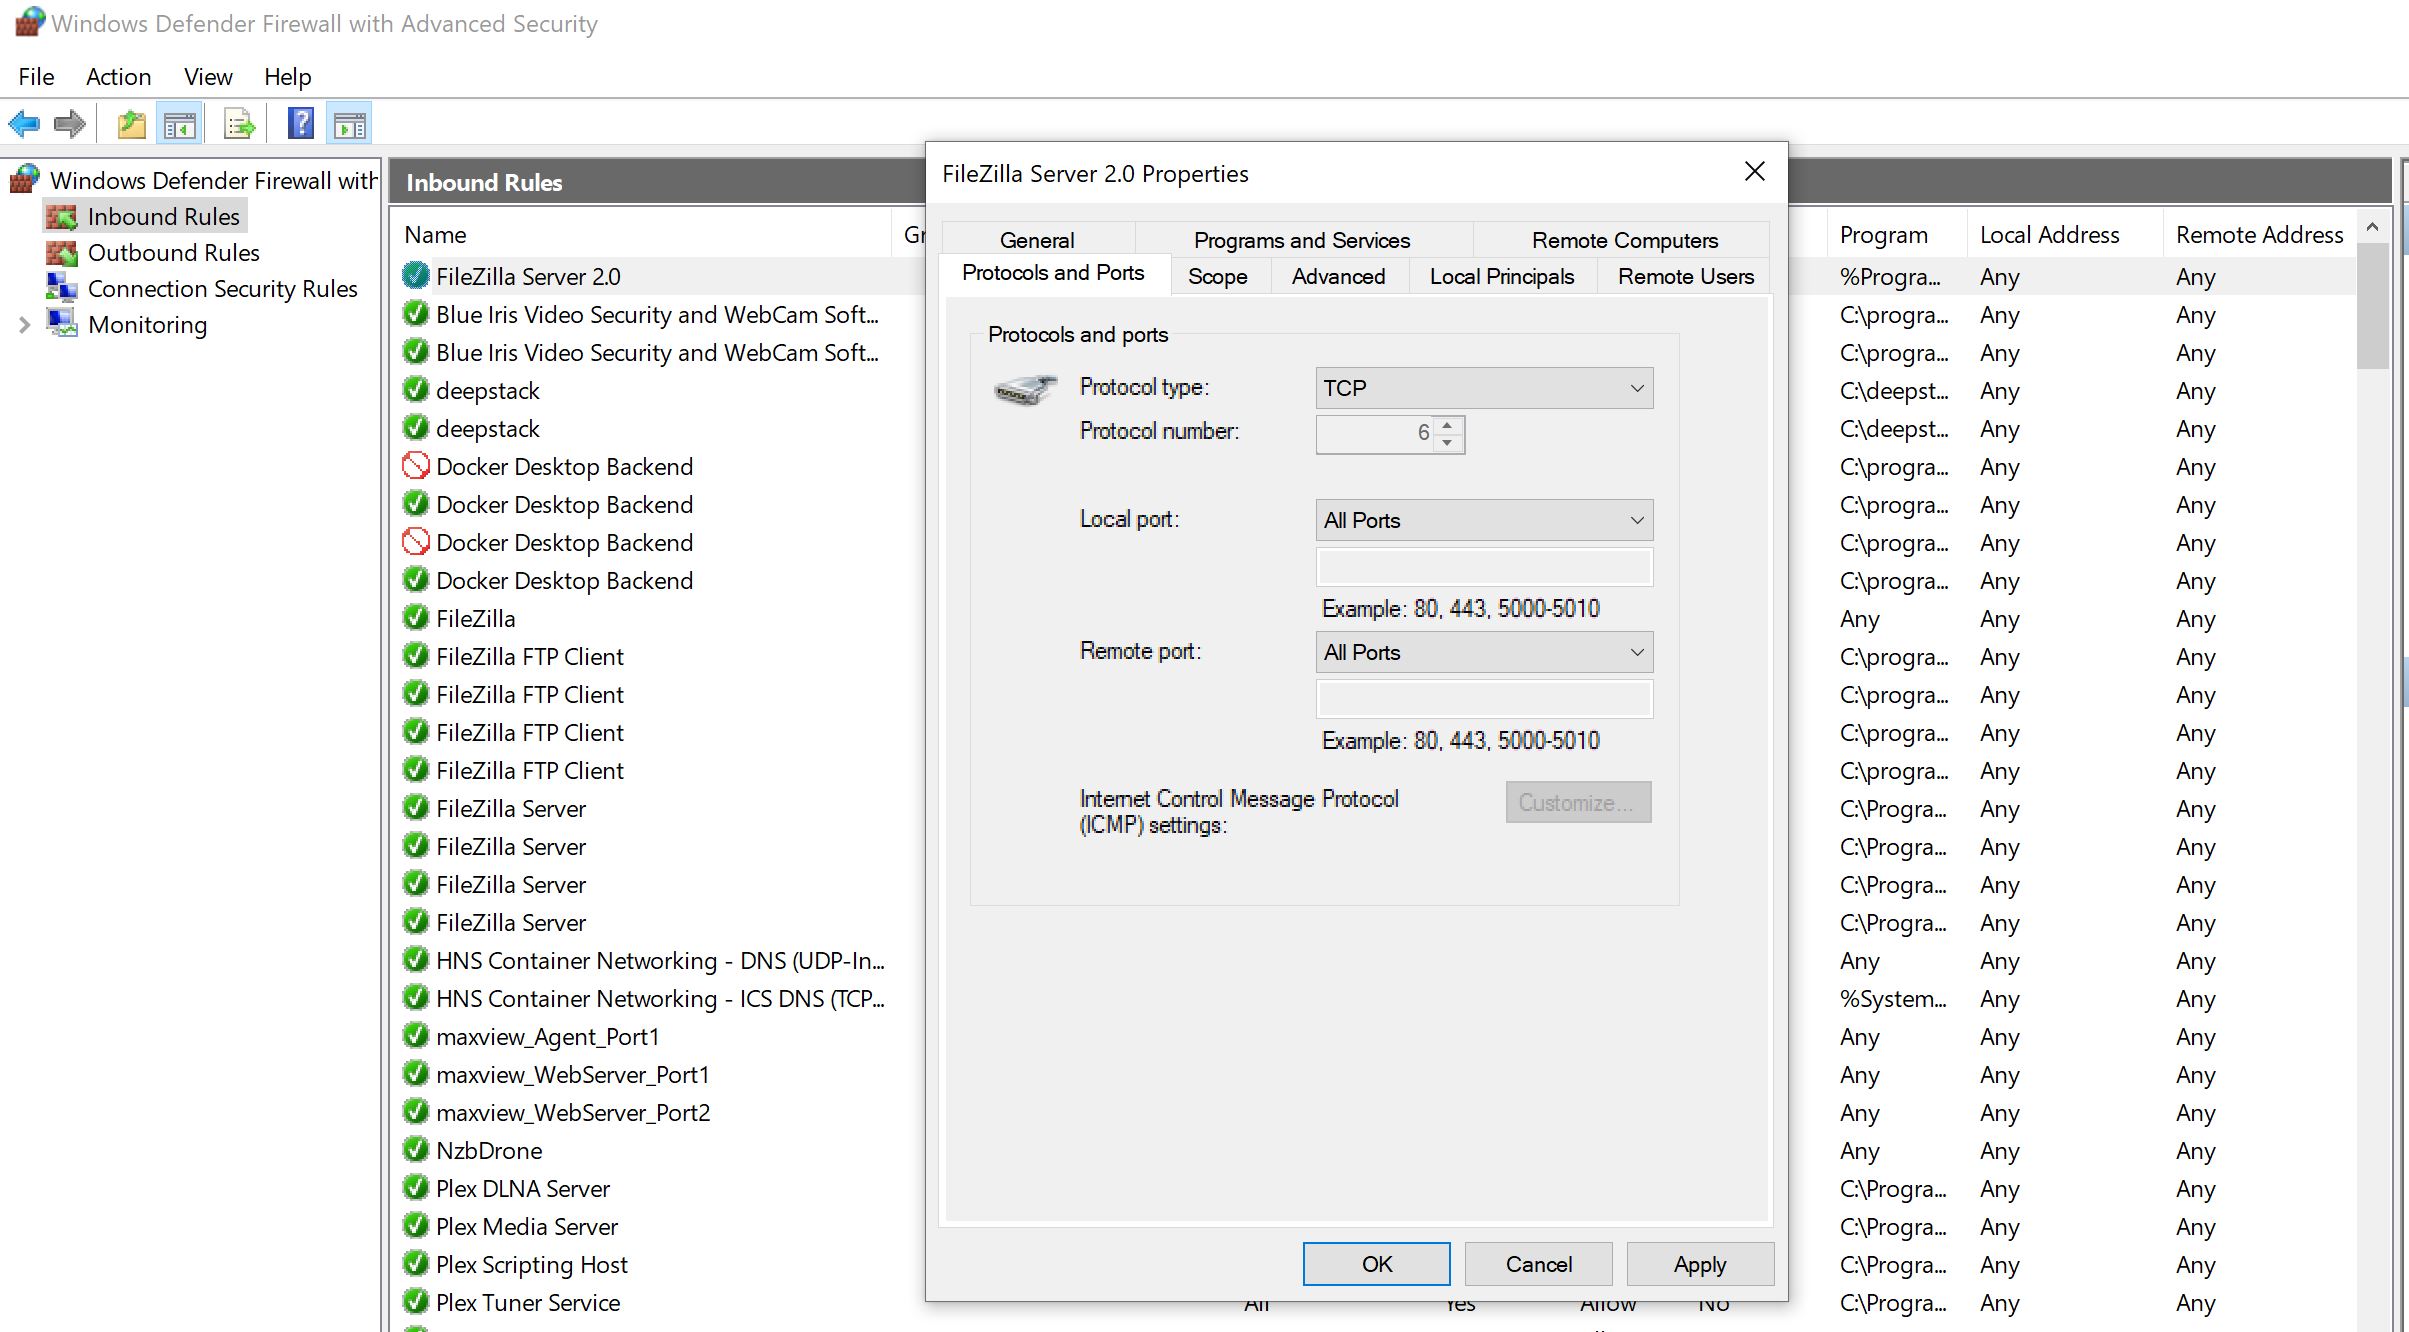
Task: Open the Protocol type dropdown
Action: click(1484, 388)
